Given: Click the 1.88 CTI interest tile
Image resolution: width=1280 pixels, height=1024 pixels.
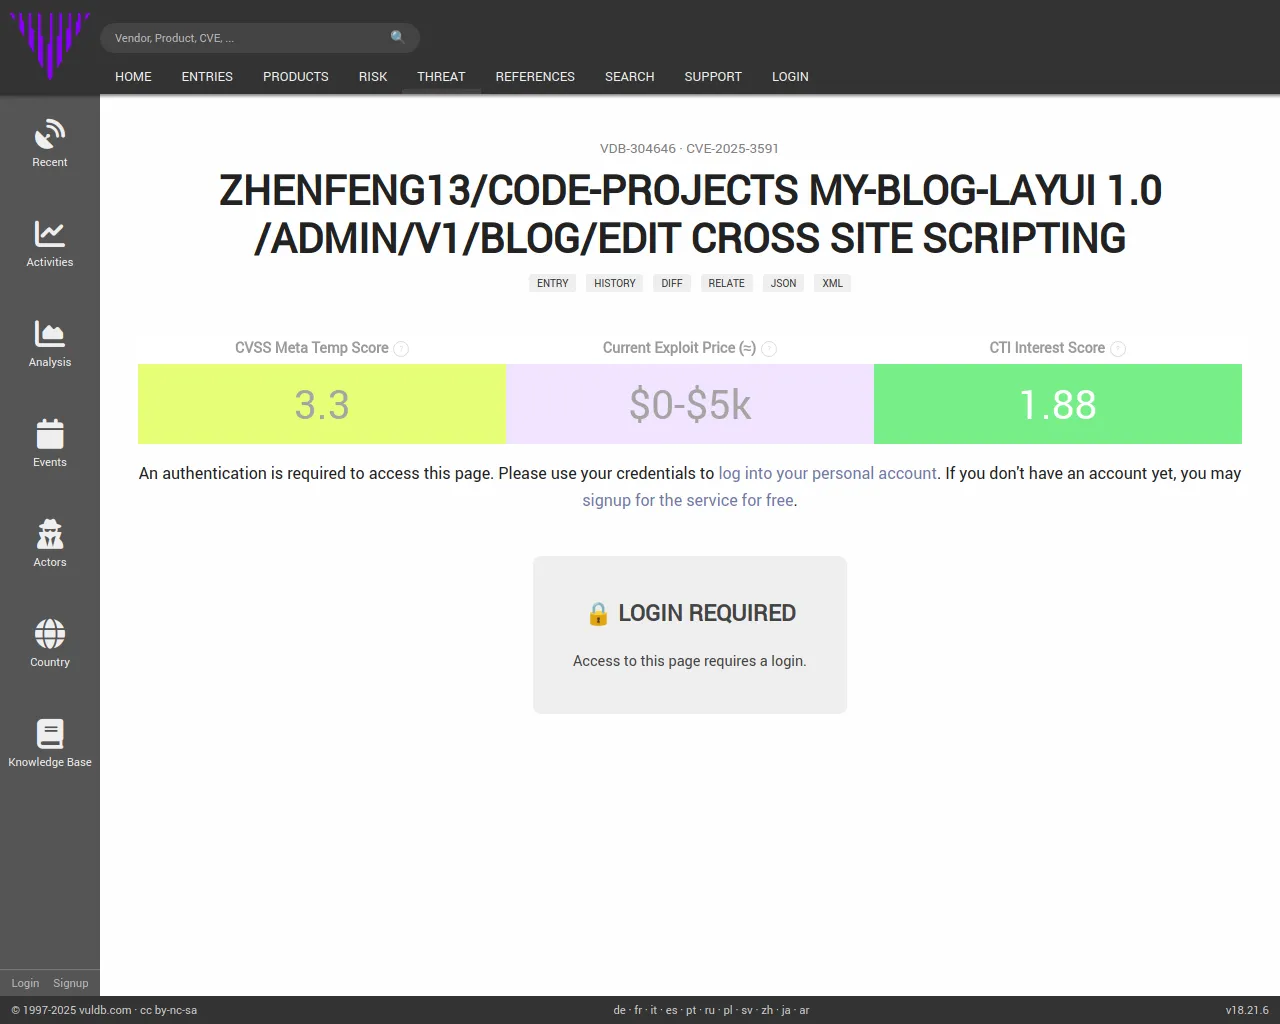Looking at the screenshot, I should pyautogui.click(x=1058, y=404).
